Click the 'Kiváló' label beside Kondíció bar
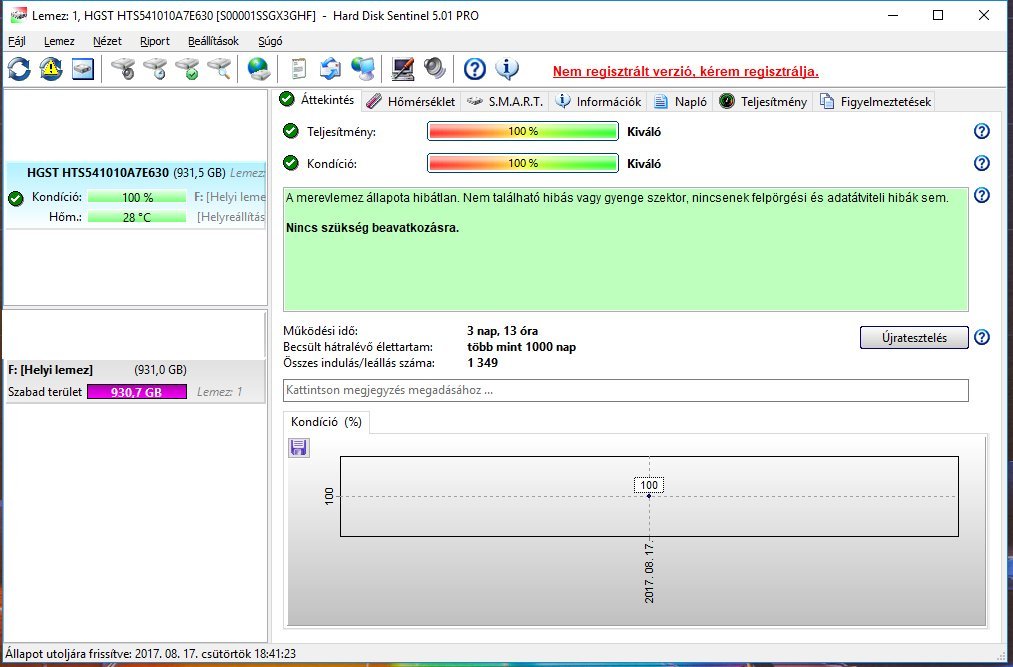The width and height of the screenshot is (1013, 667). 643,164
